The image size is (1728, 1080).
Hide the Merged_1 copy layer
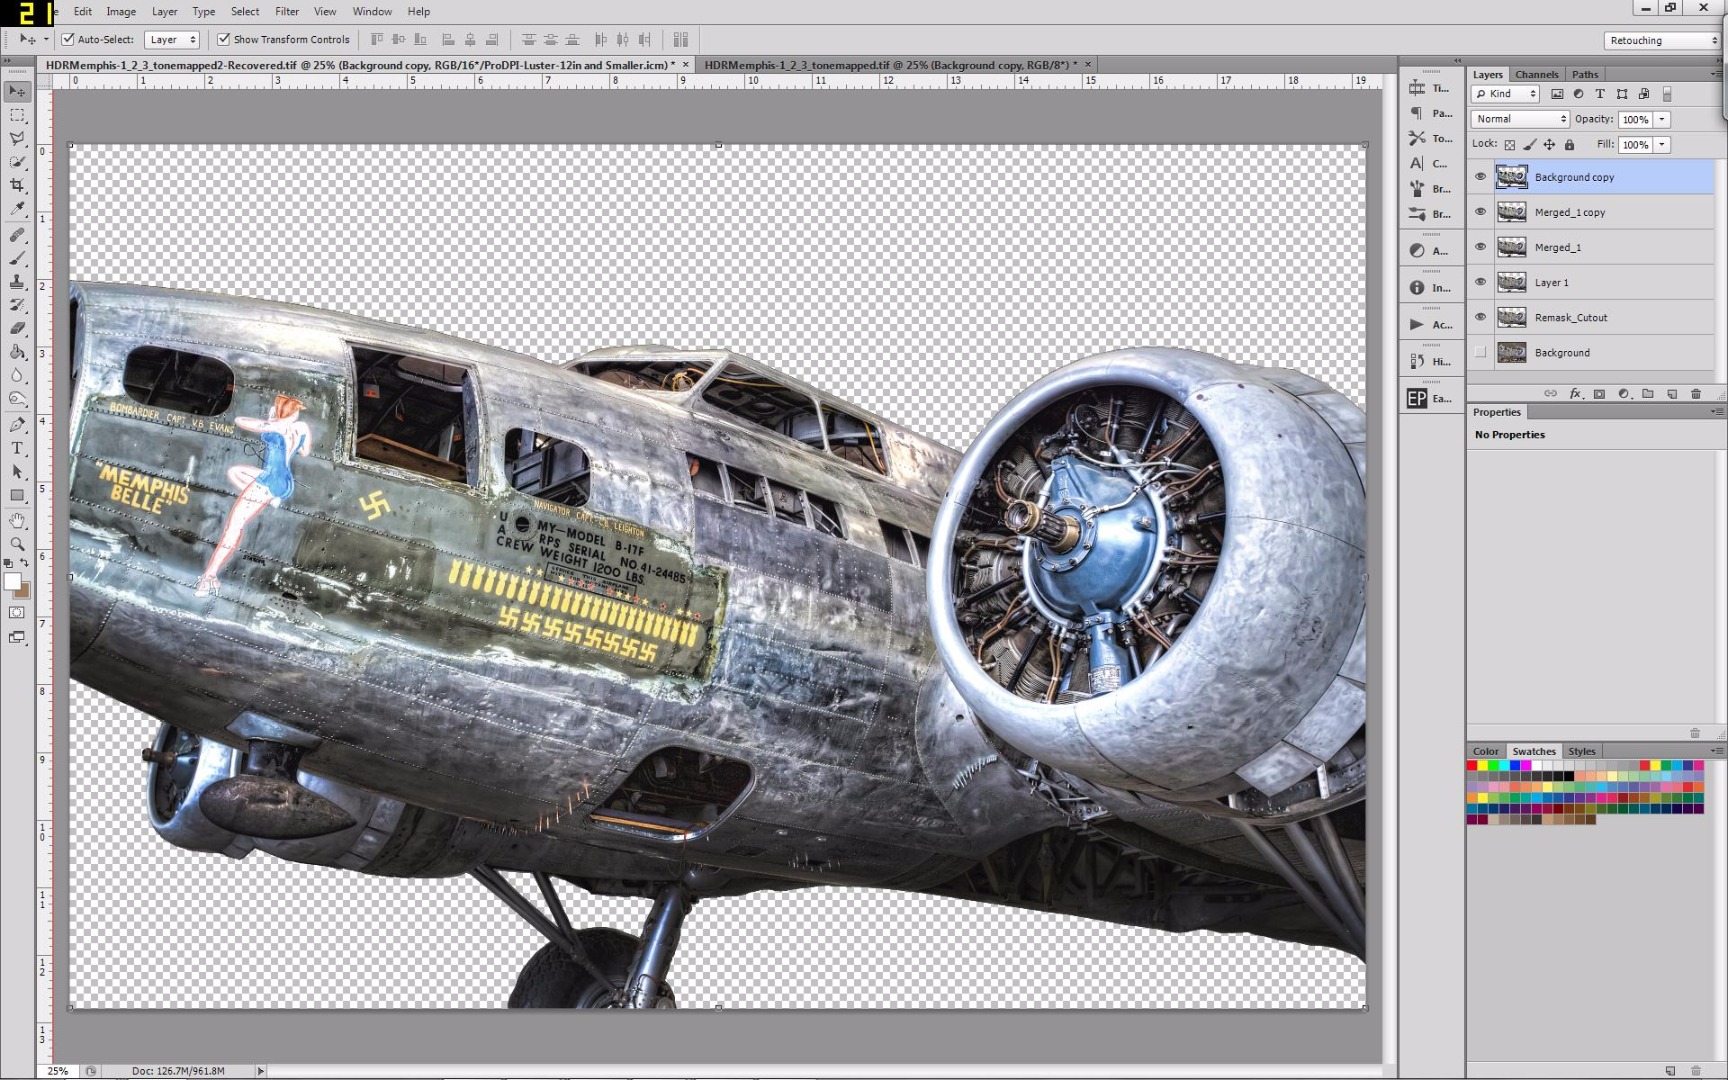click(x=1480, y=212)
